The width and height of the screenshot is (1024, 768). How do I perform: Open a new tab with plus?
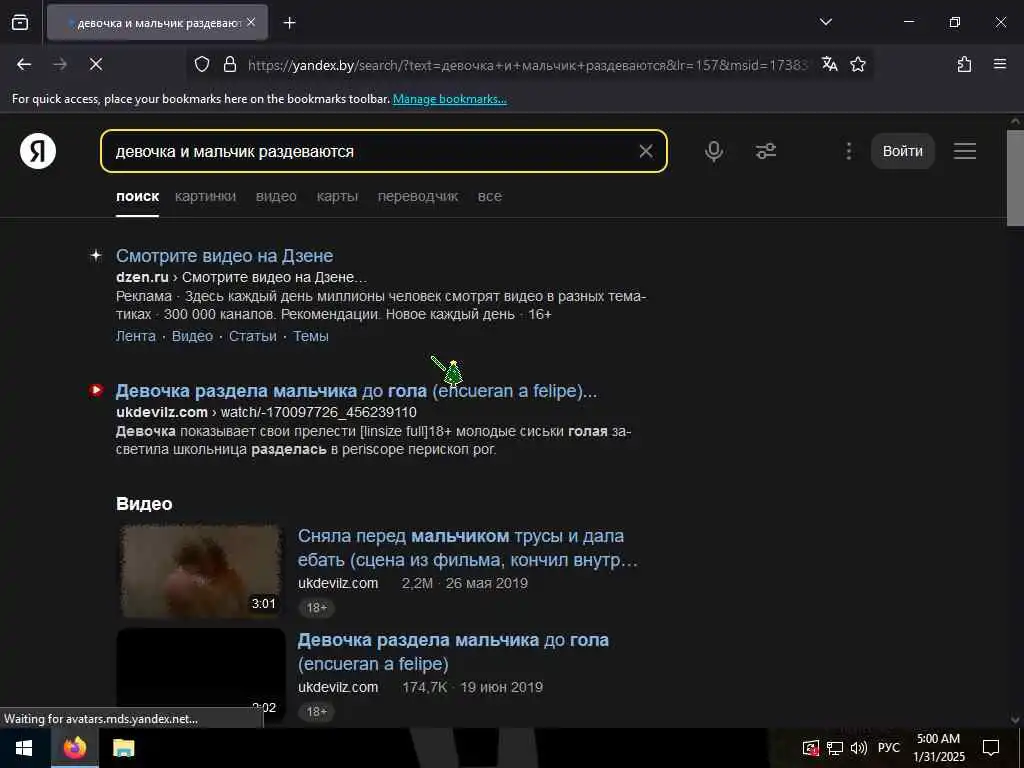[290, 23]
